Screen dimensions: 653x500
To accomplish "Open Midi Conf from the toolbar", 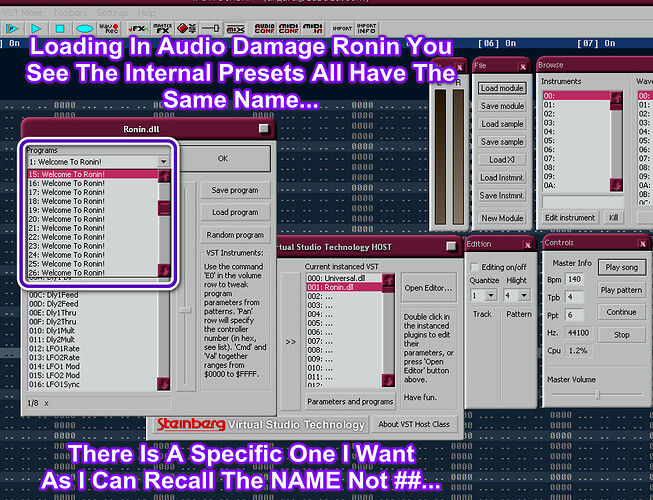I will pyautogui.click(x=289, y=28).
